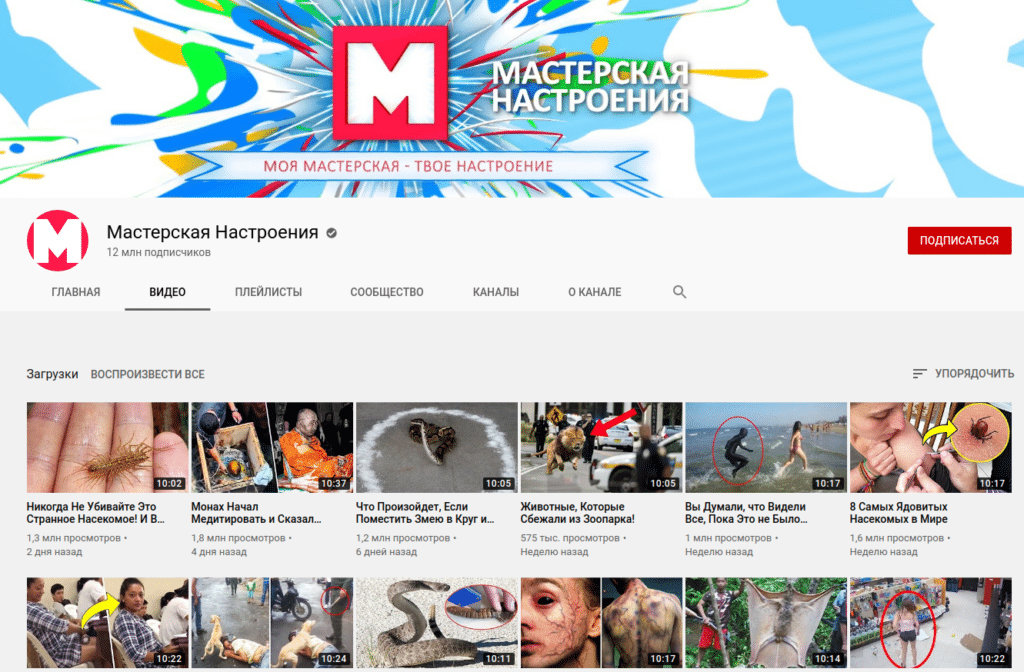Go to the Сообщество tab
Screen dimensions: 1024x672
386,292
